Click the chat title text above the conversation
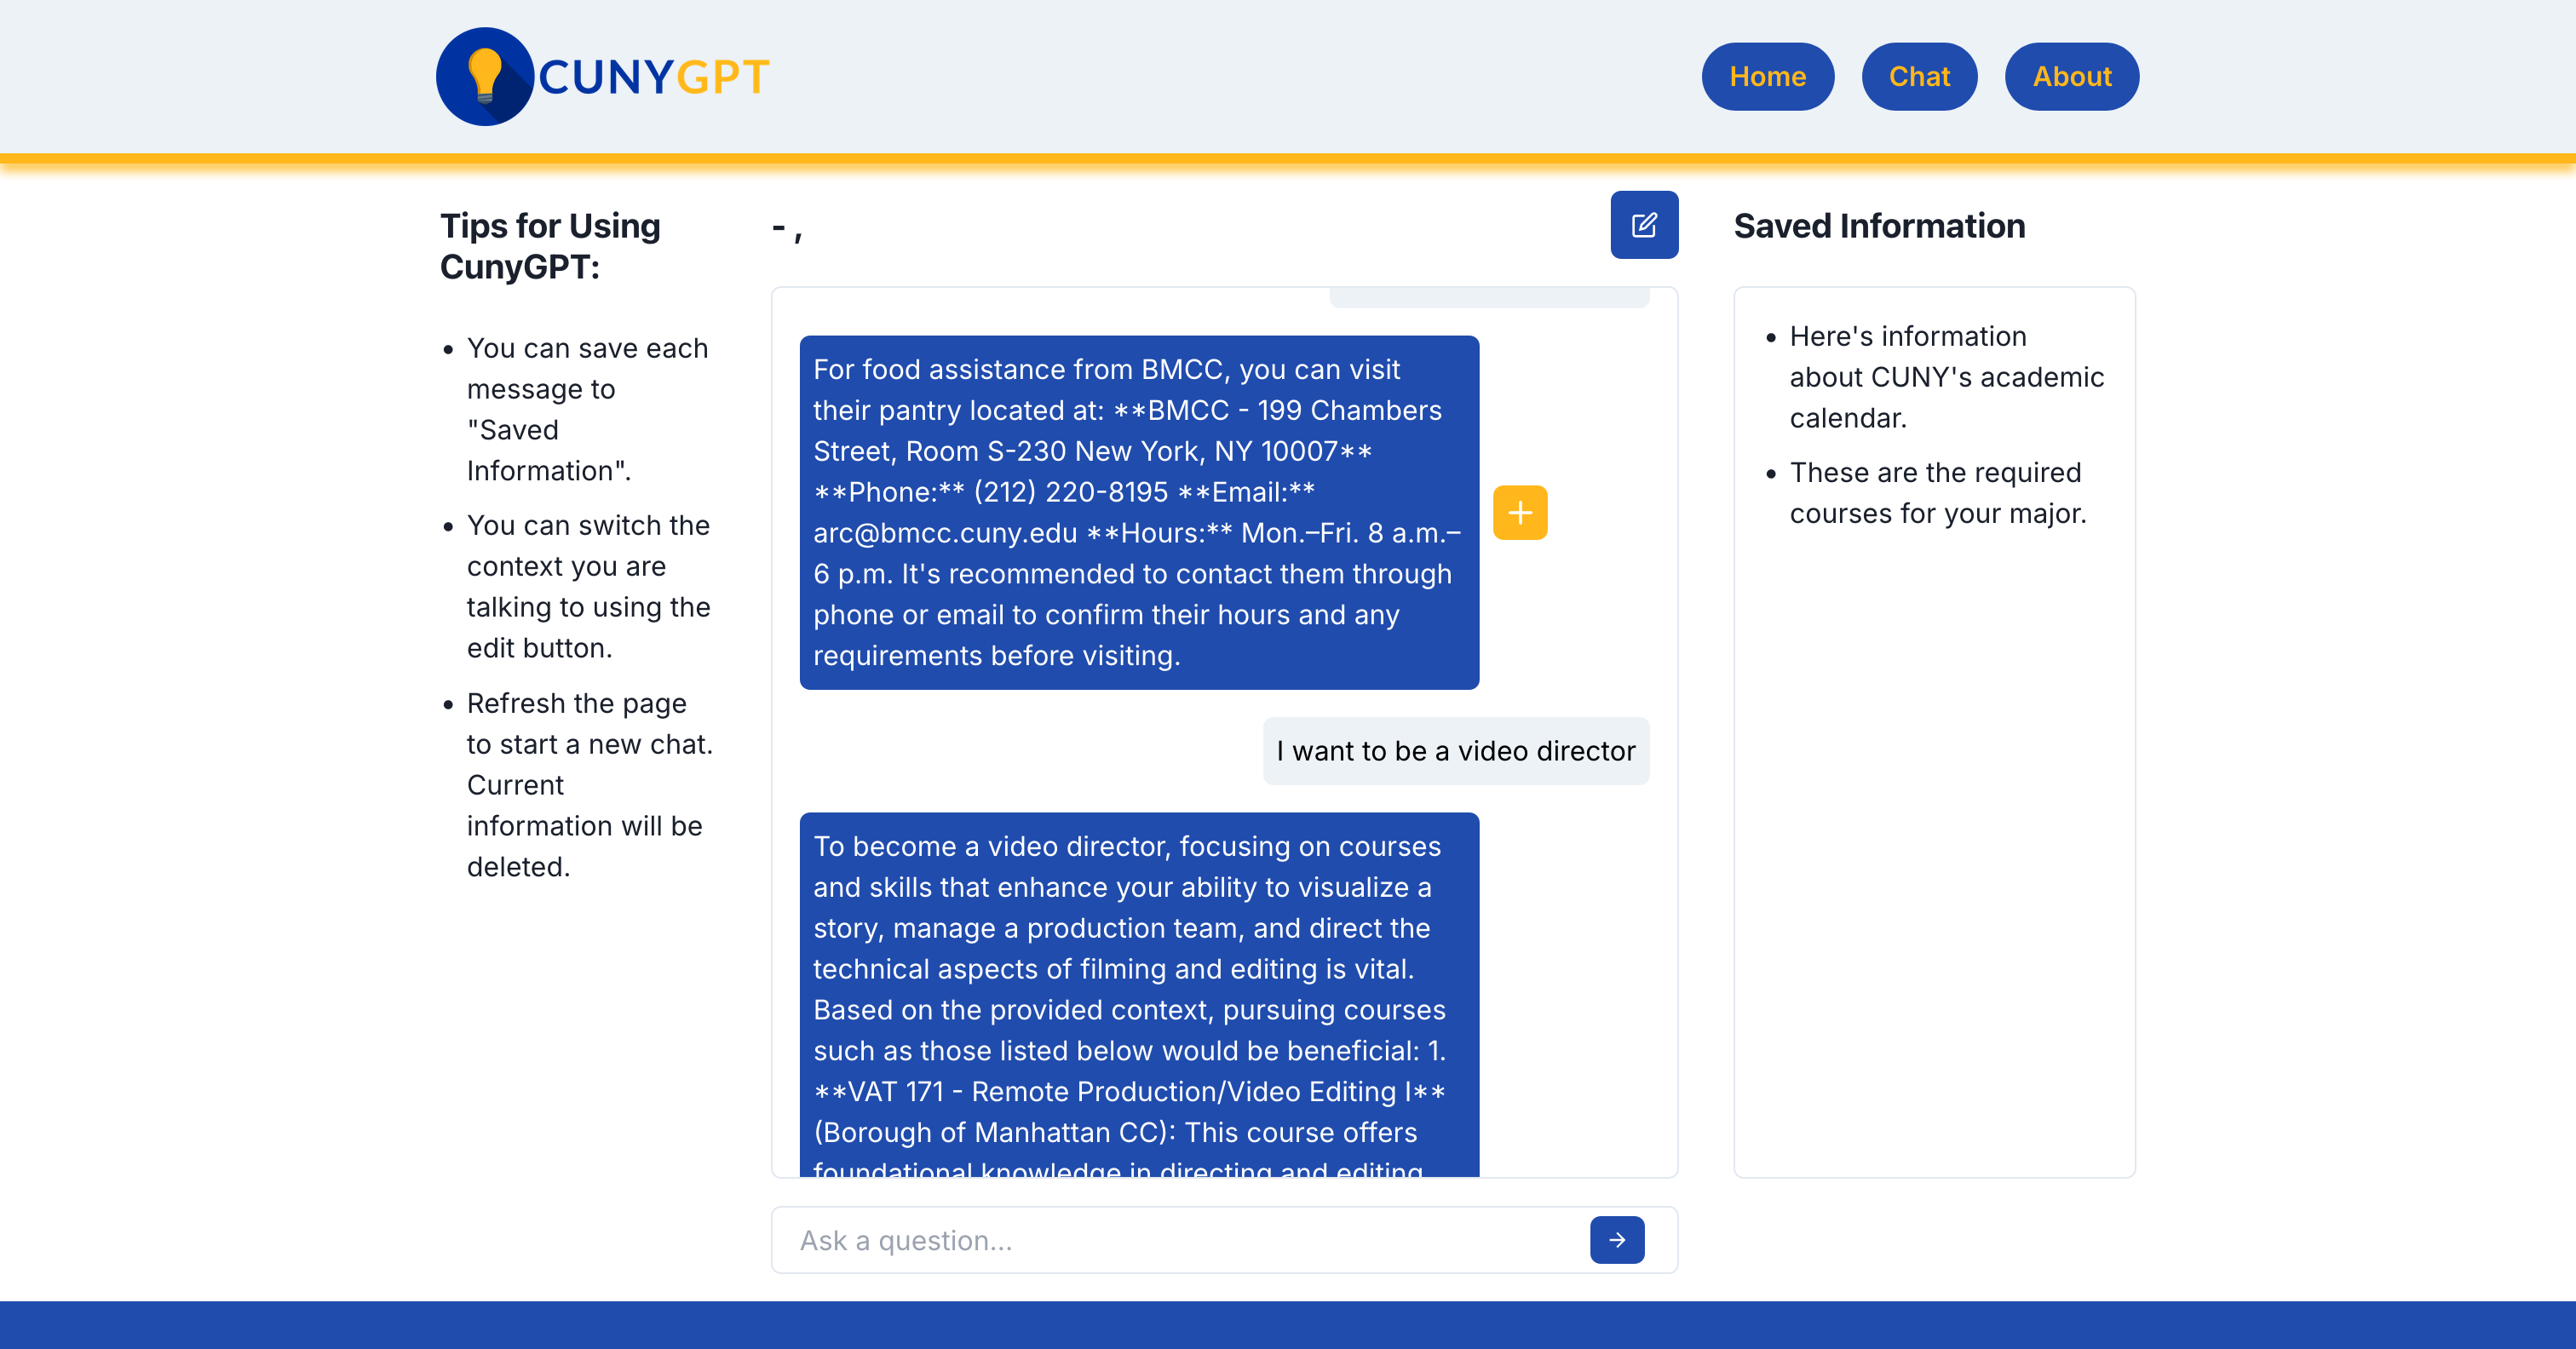 [787, 230]
